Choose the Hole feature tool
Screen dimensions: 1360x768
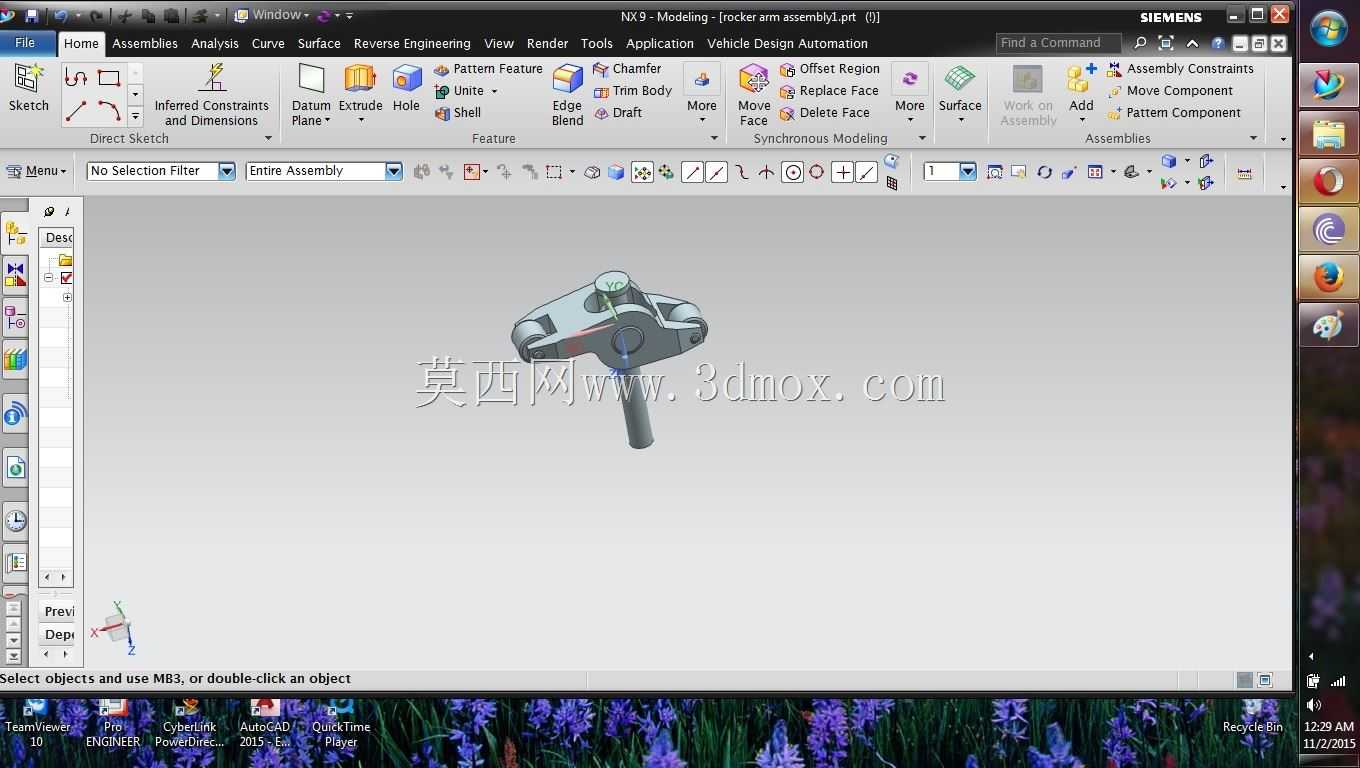click(406, 88)
